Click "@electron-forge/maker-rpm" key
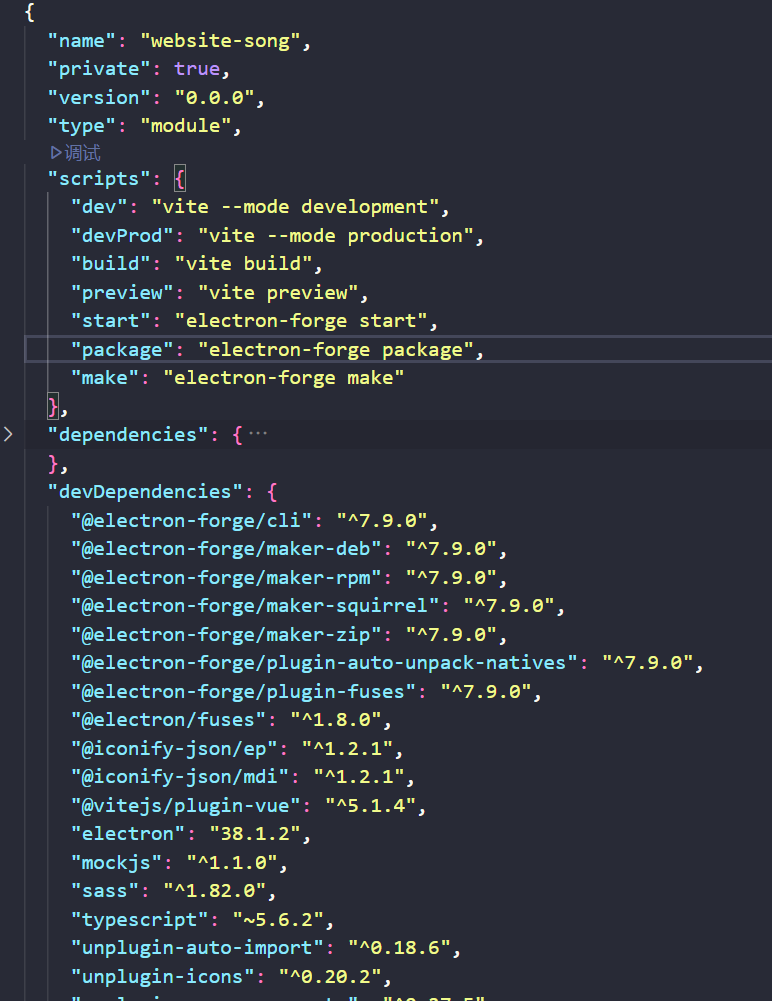 tap(227, 578)
